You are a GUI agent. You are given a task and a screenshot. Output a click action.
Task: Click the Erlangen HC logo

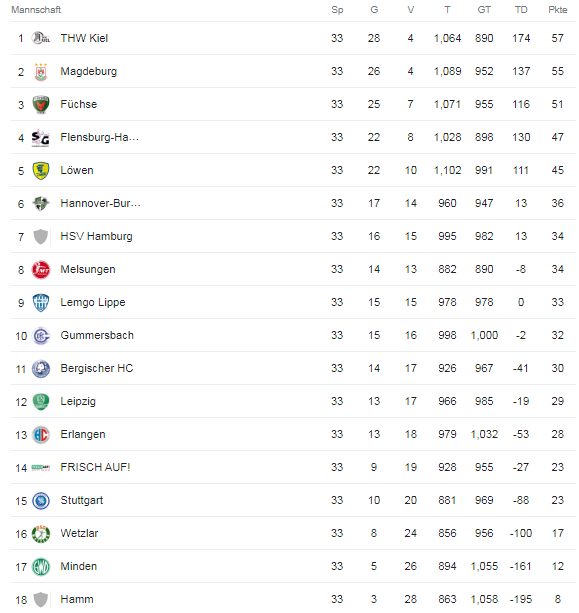click(x=41, y=434)
